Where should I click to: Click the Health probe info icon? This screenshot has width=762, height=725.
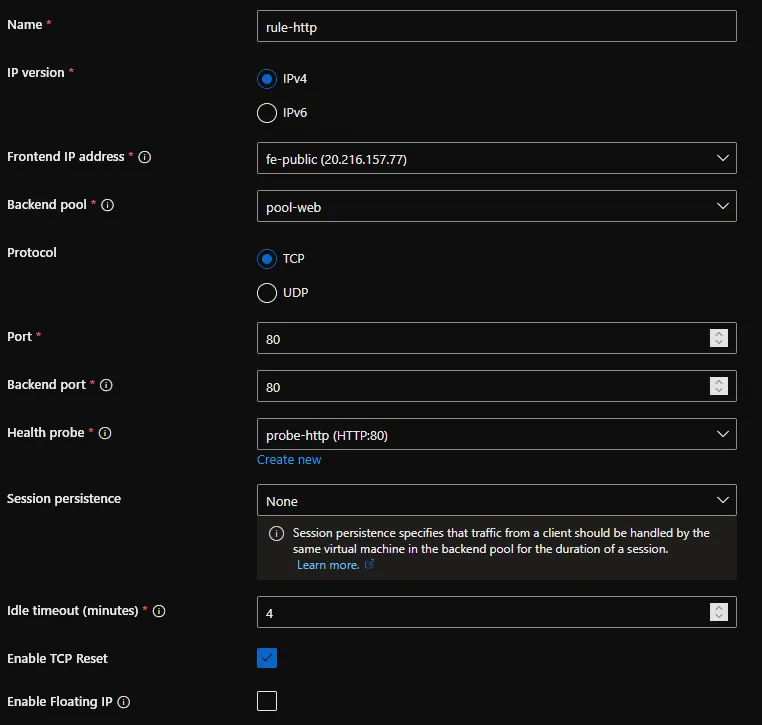tap(105, 433)
